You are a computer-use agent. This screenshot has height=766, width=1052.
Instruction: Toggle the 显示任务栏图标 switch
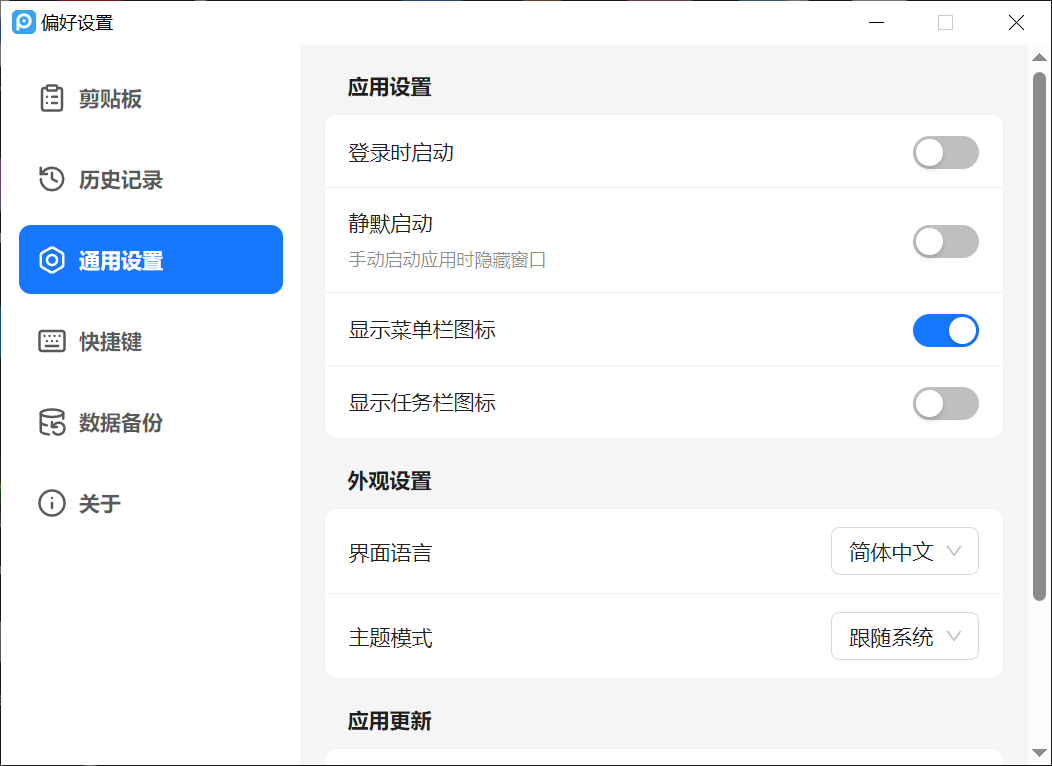945,404
